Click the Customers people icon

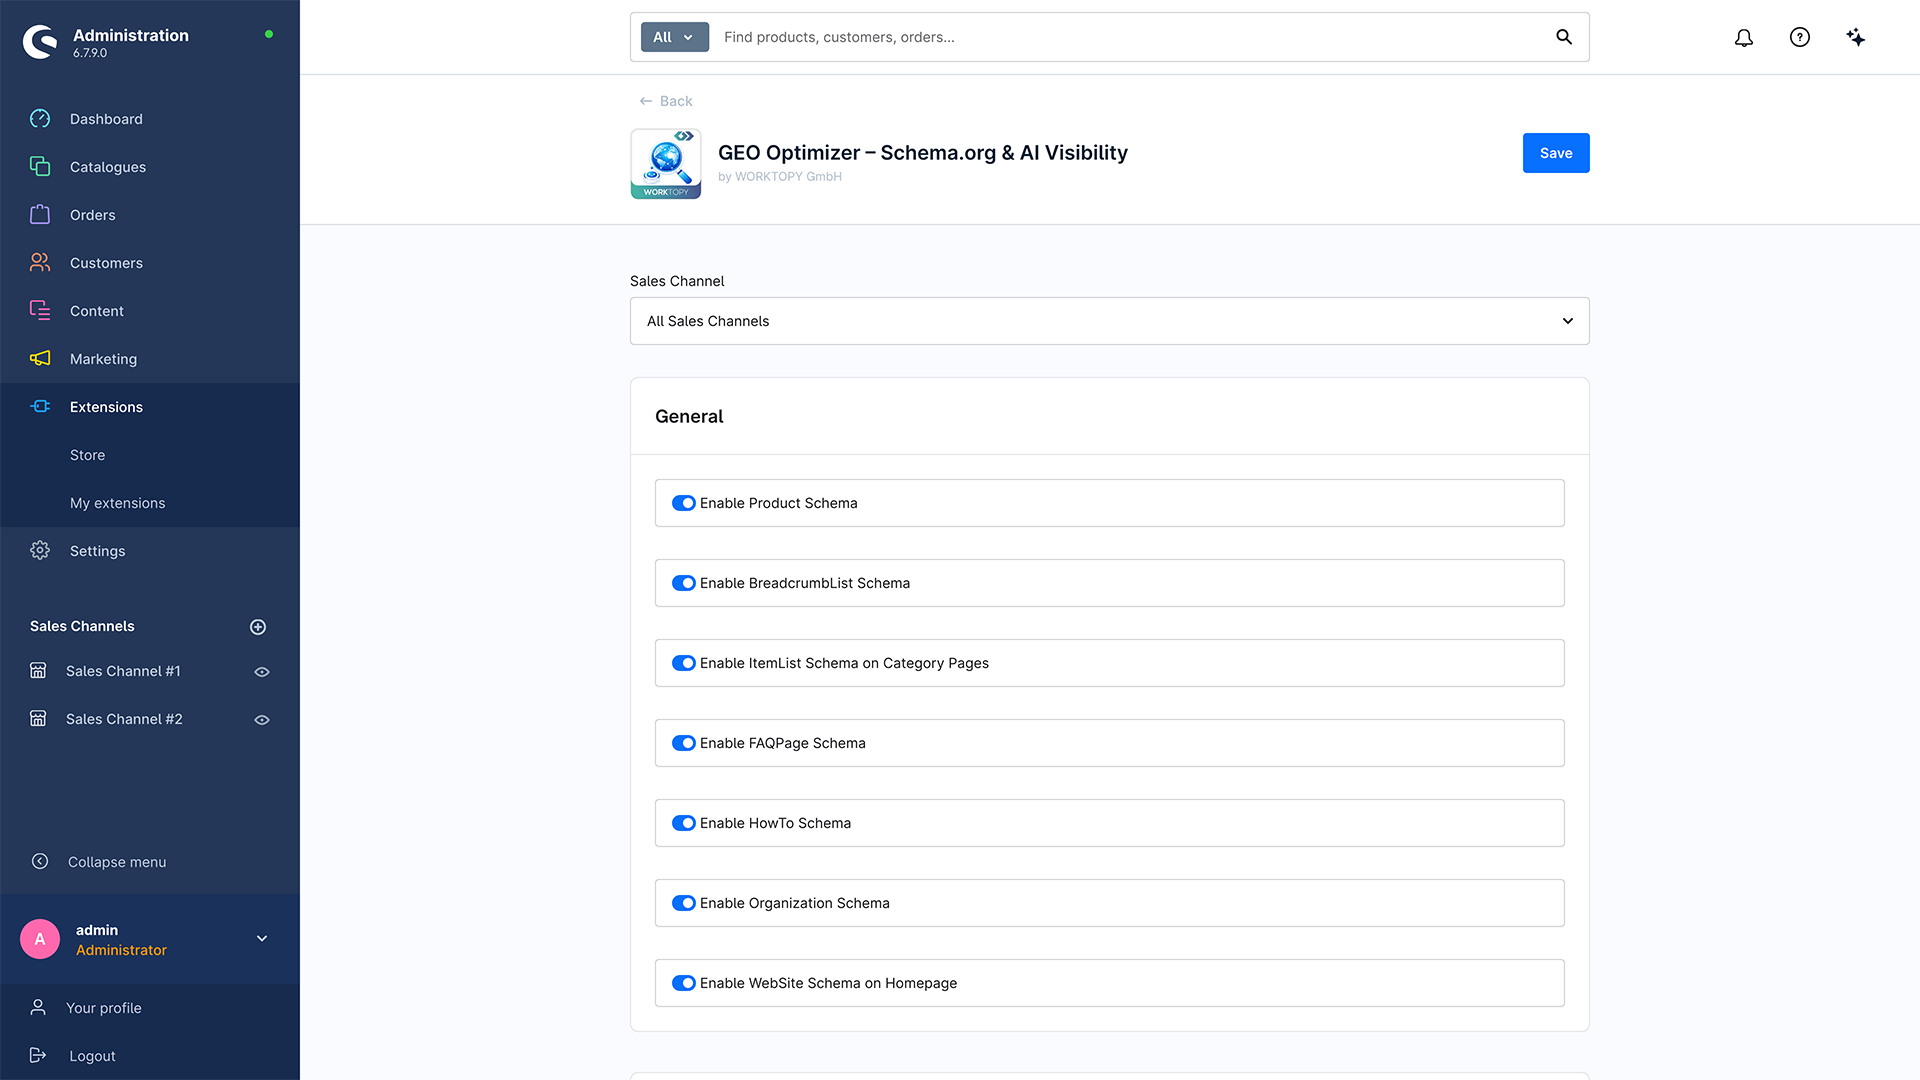40,263
